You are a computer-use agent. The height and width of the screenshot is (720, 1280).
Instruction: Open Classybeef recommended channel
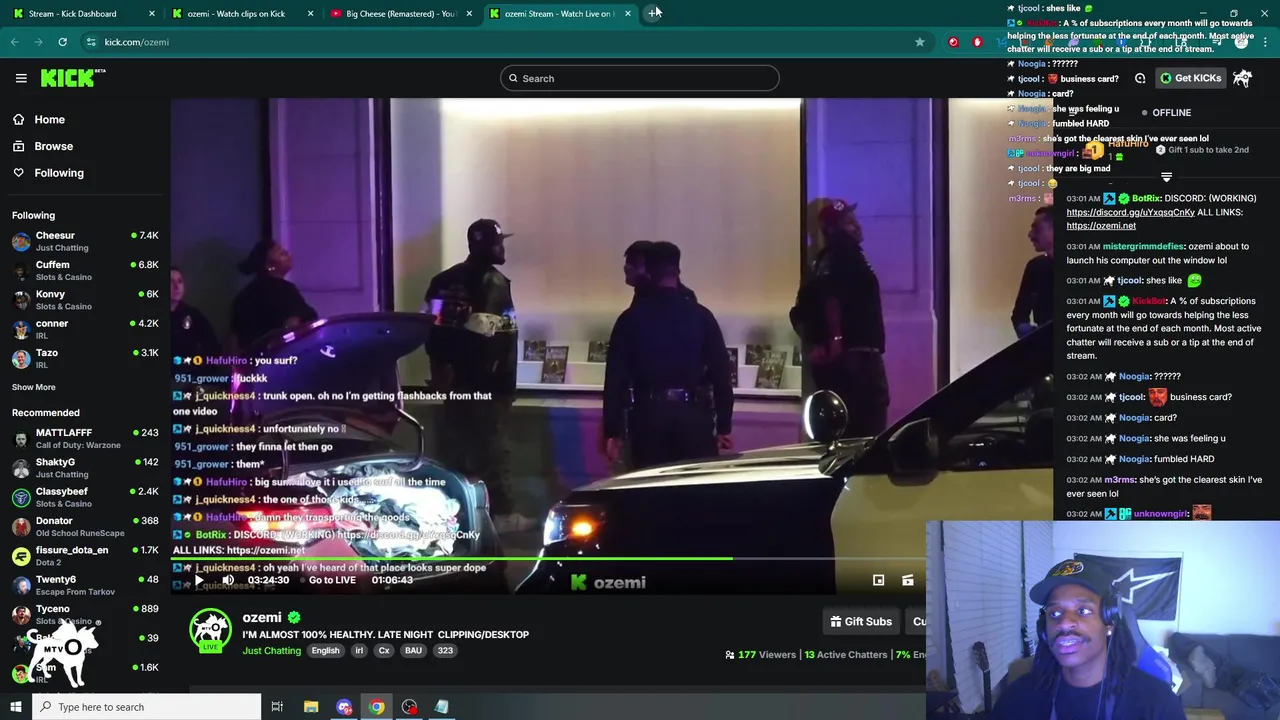click(85, 497)
